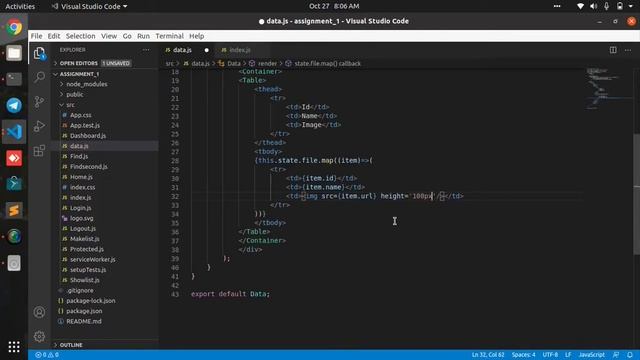The width and height of the screenshot is (640, 360).
Task: Click the LF end-of-line status item
Action: [568, 355]
